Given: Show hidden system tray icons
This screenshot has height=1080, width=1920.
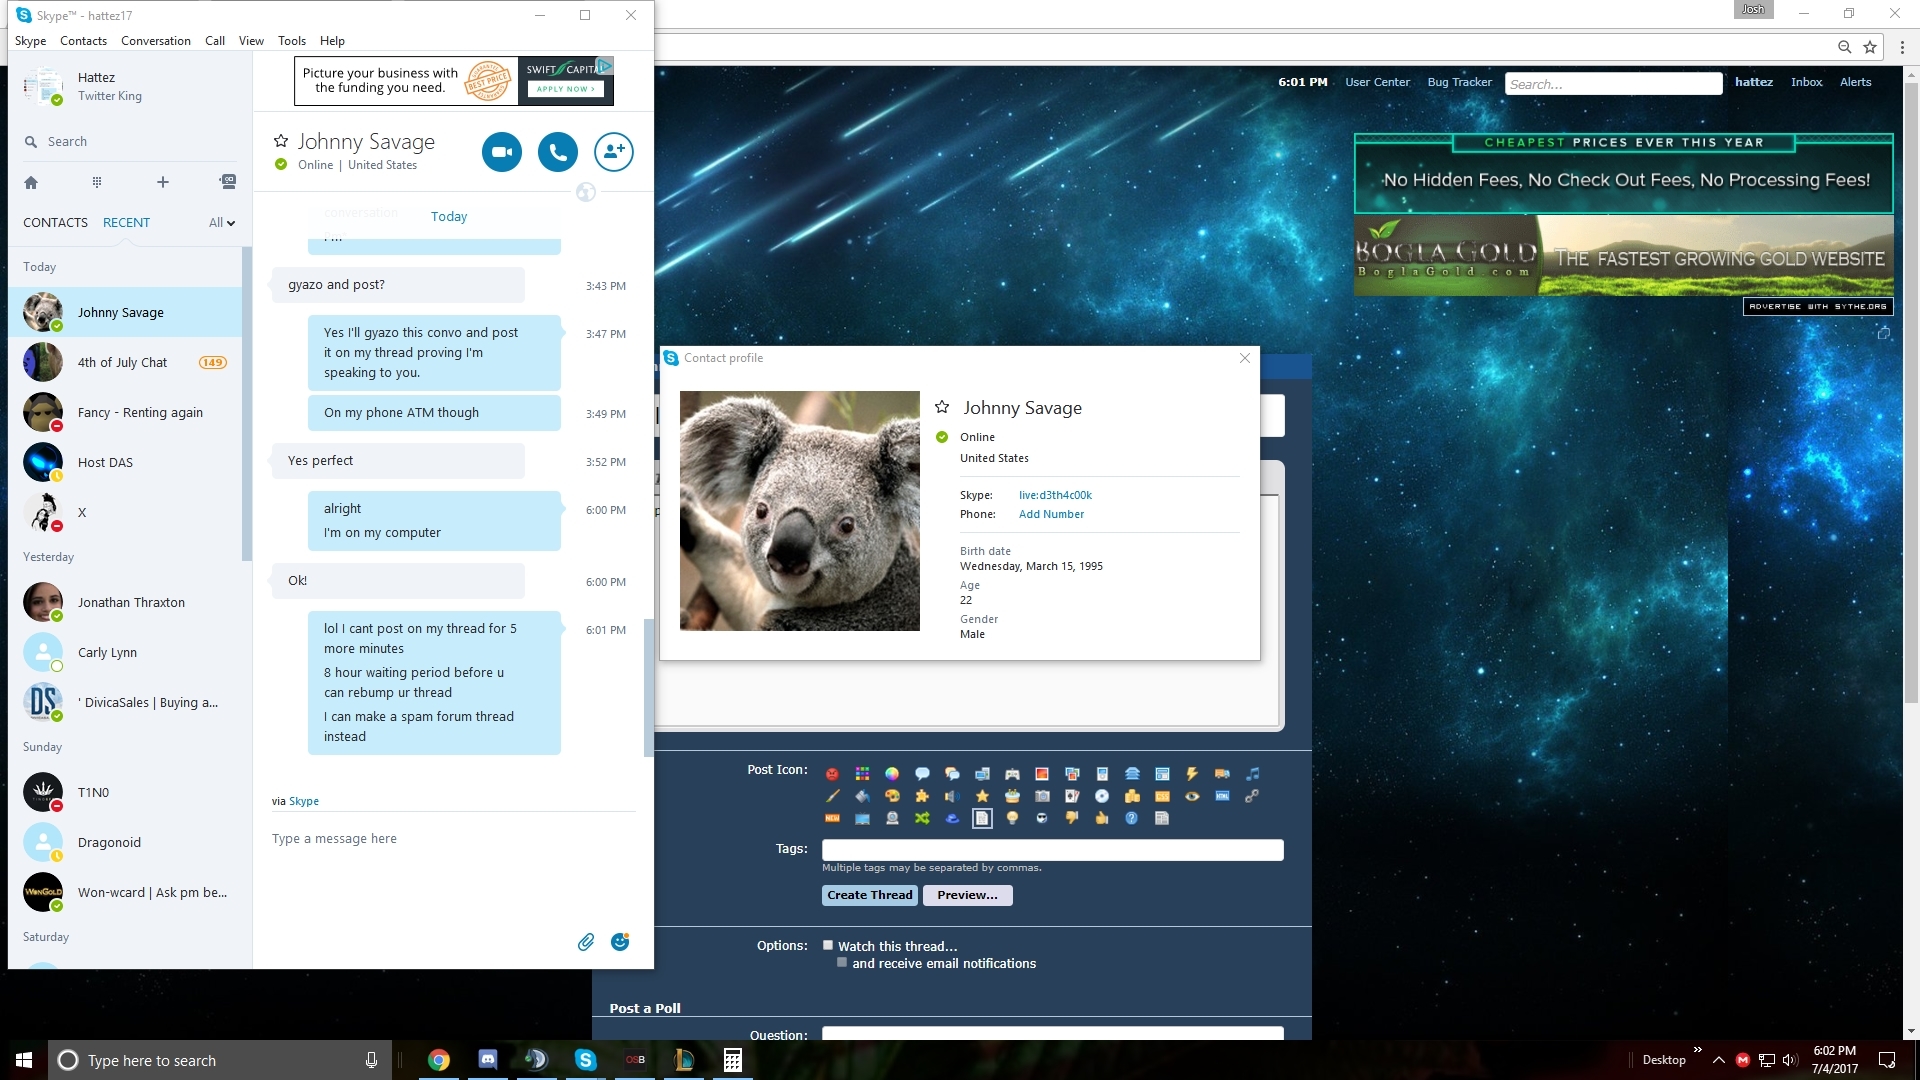Looking at the screenshot, I should (1718, 1060).
